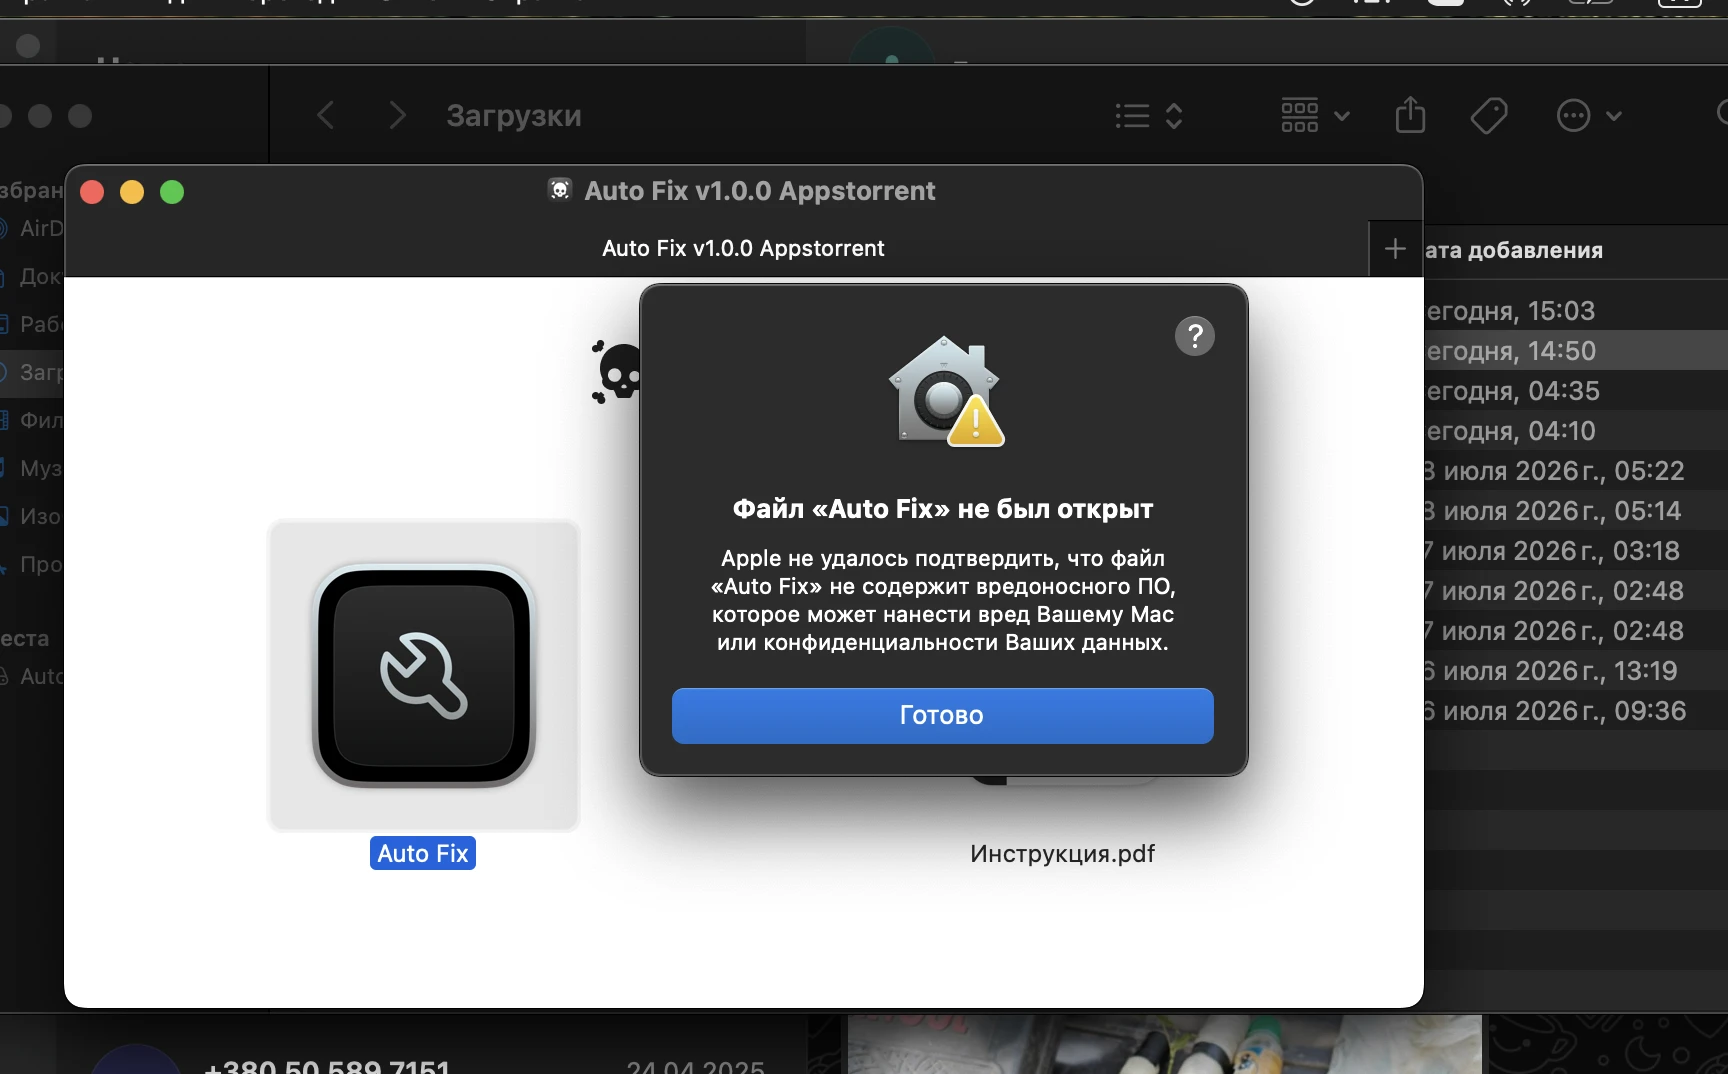Select the row dated июля 2026 г., 05:22
Screen dimensions: 1728x1074
pos(1576,471)
